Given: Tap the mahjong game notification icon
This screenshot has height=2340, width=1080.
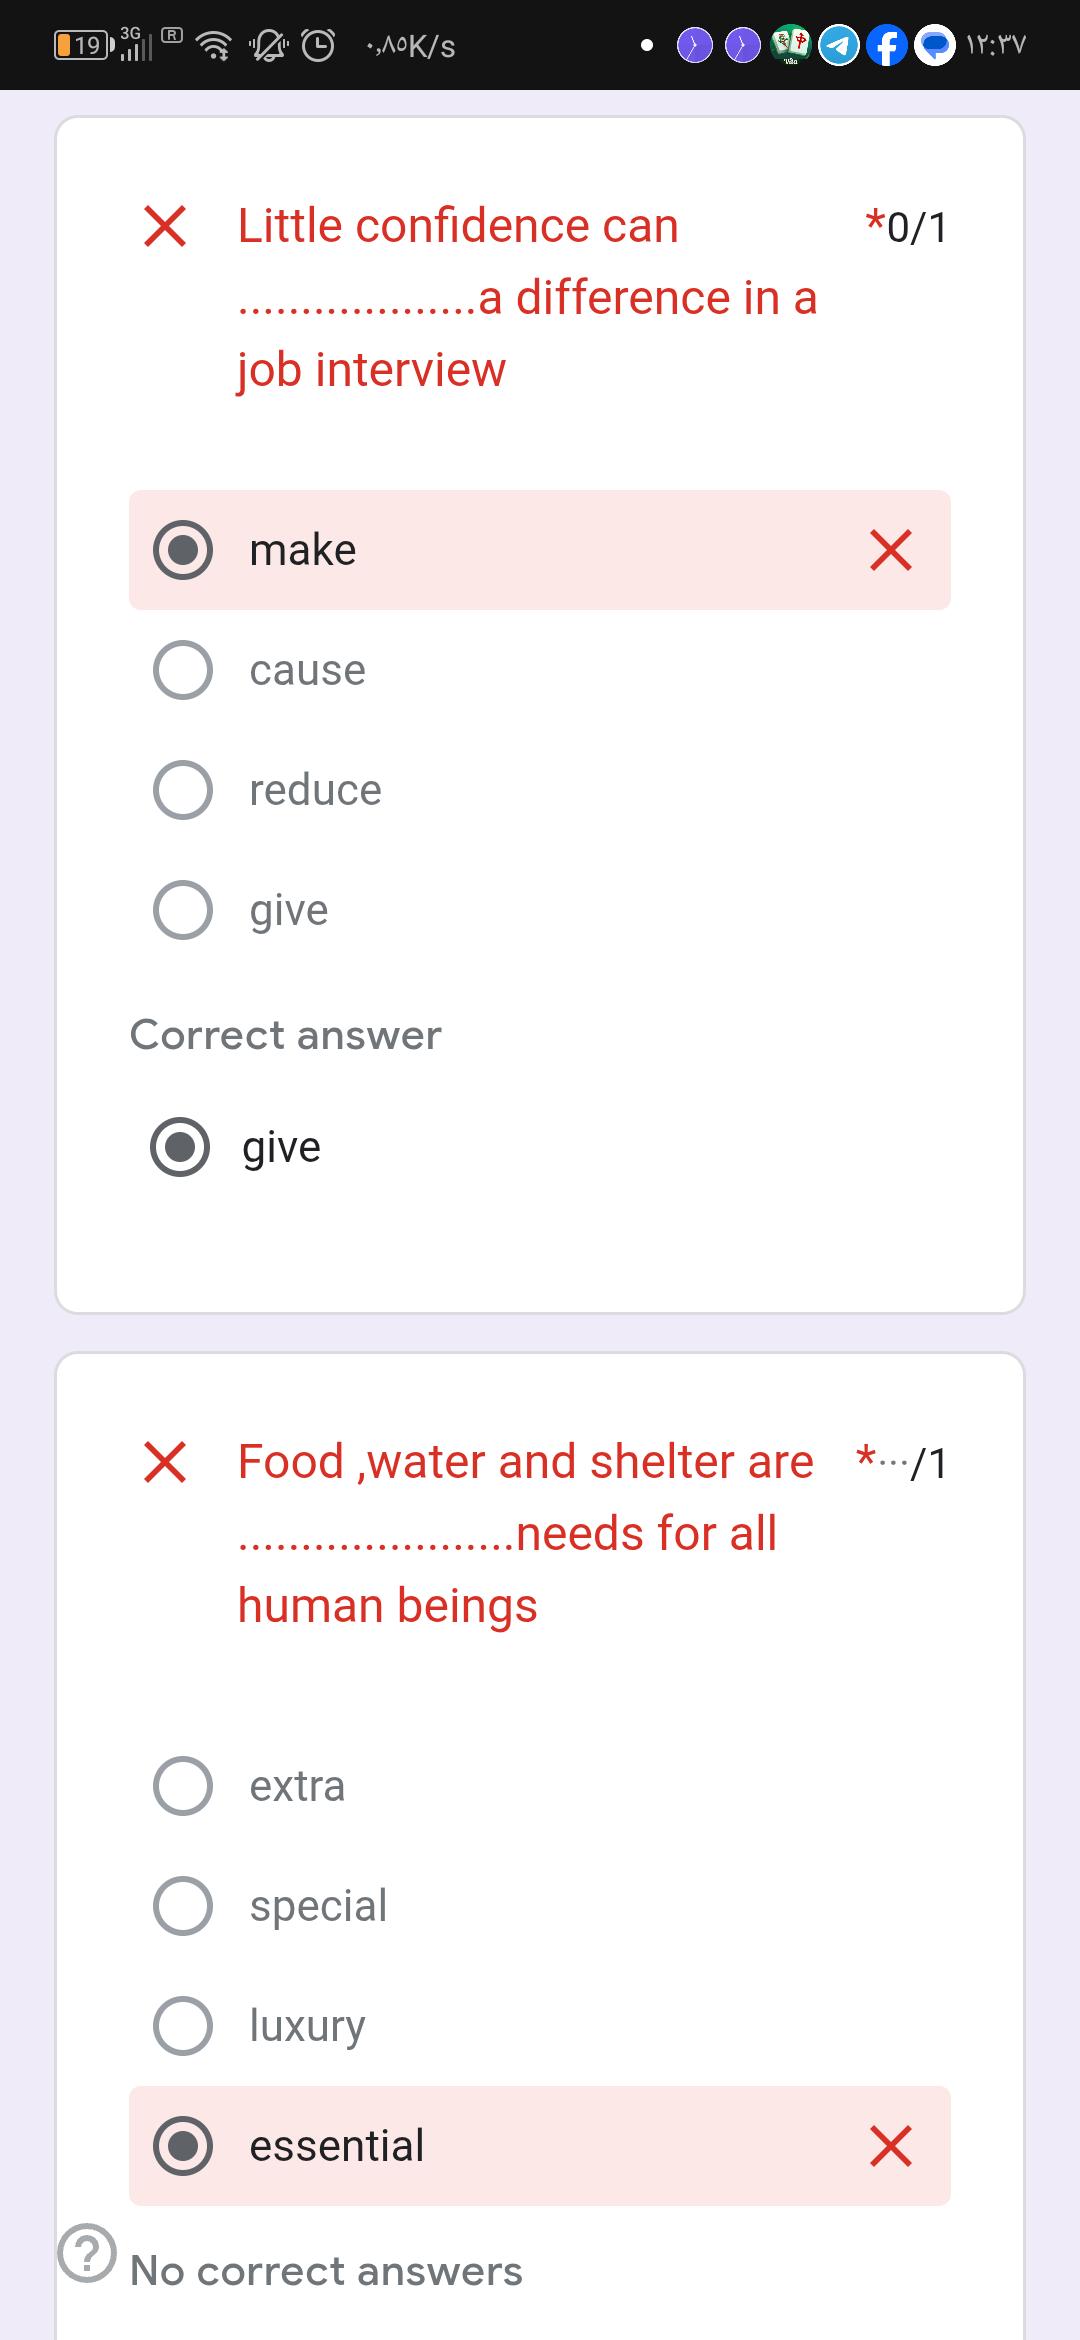Looking at the screenshot, I should (791, 45).
